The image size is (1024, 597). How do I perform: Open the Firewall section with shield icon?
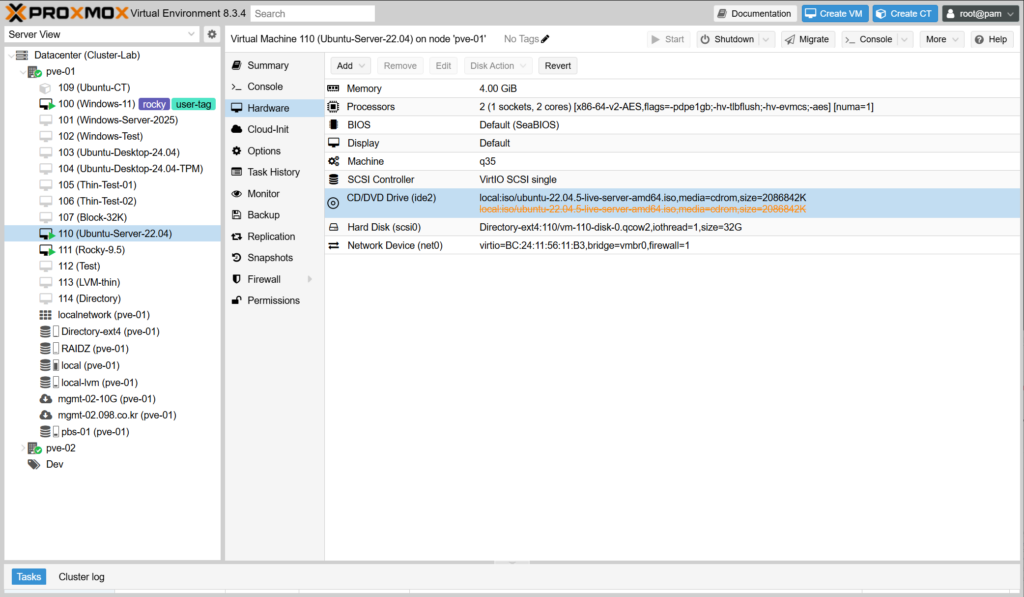(x=266, y=279)
